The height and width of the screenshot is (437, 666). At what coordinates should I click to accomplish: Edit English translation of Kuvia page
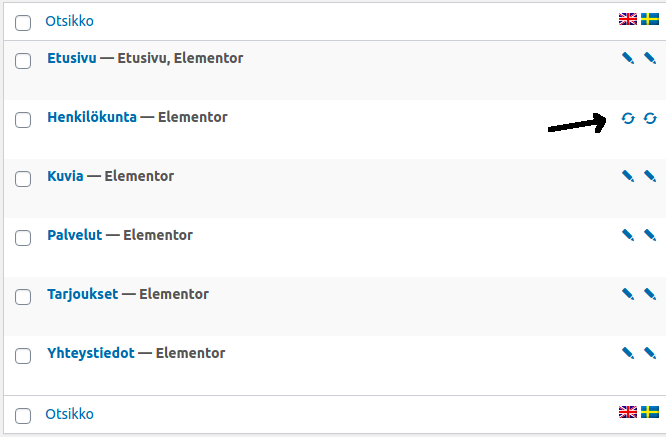pos(628,176)
